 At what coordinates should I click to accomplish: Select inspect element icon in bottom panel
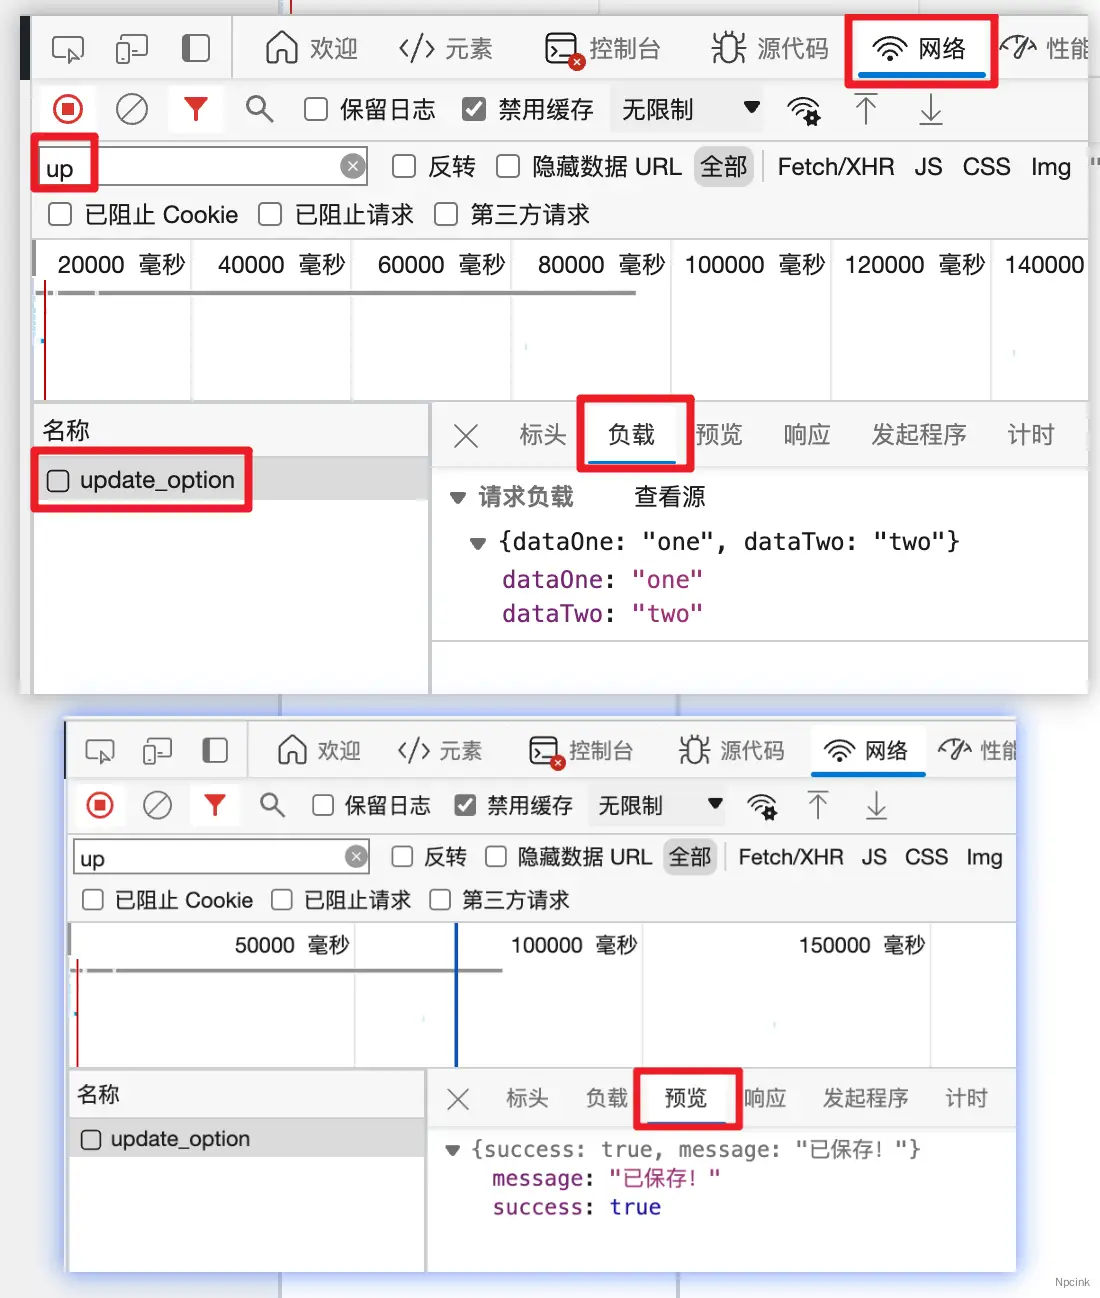tap(100, 750)
